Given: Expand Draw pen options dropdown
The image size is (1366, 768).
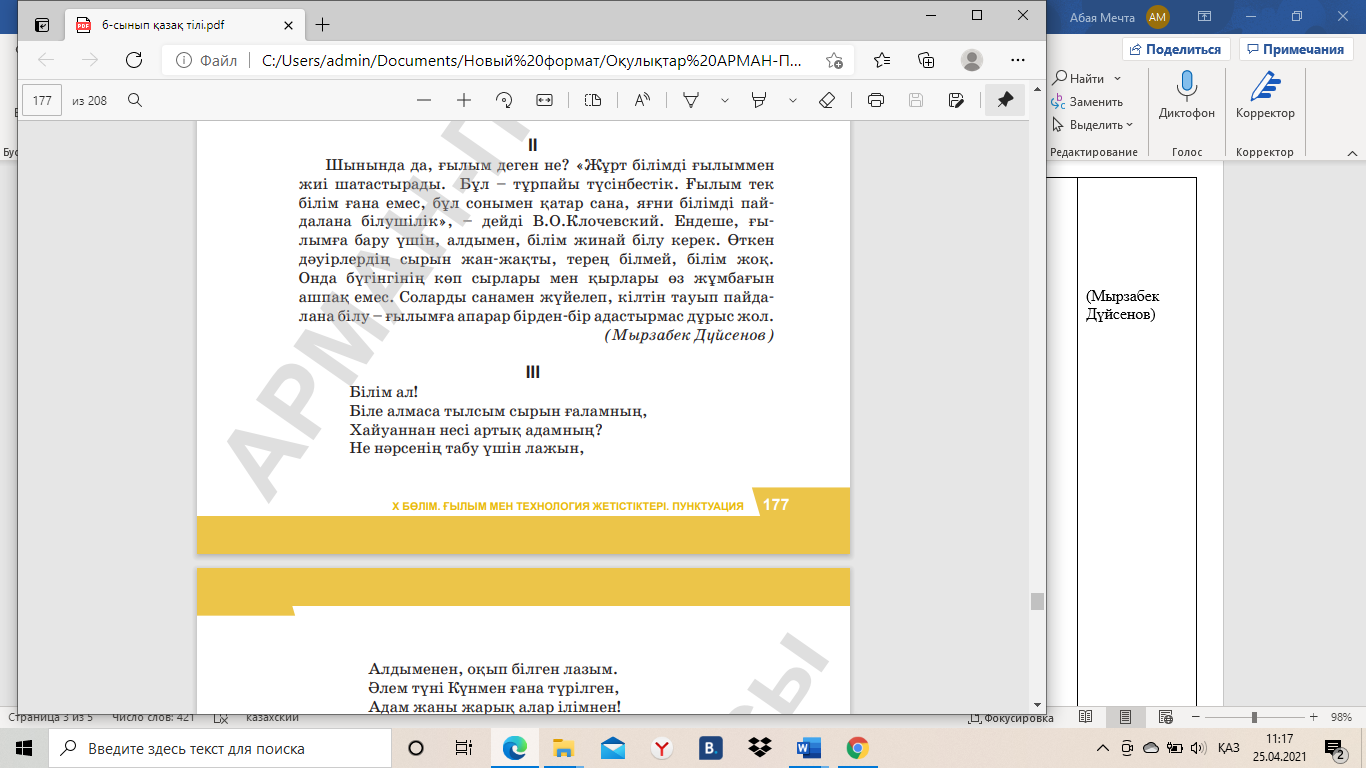Looking at the screenshot, I should click(x=725, y=100).
